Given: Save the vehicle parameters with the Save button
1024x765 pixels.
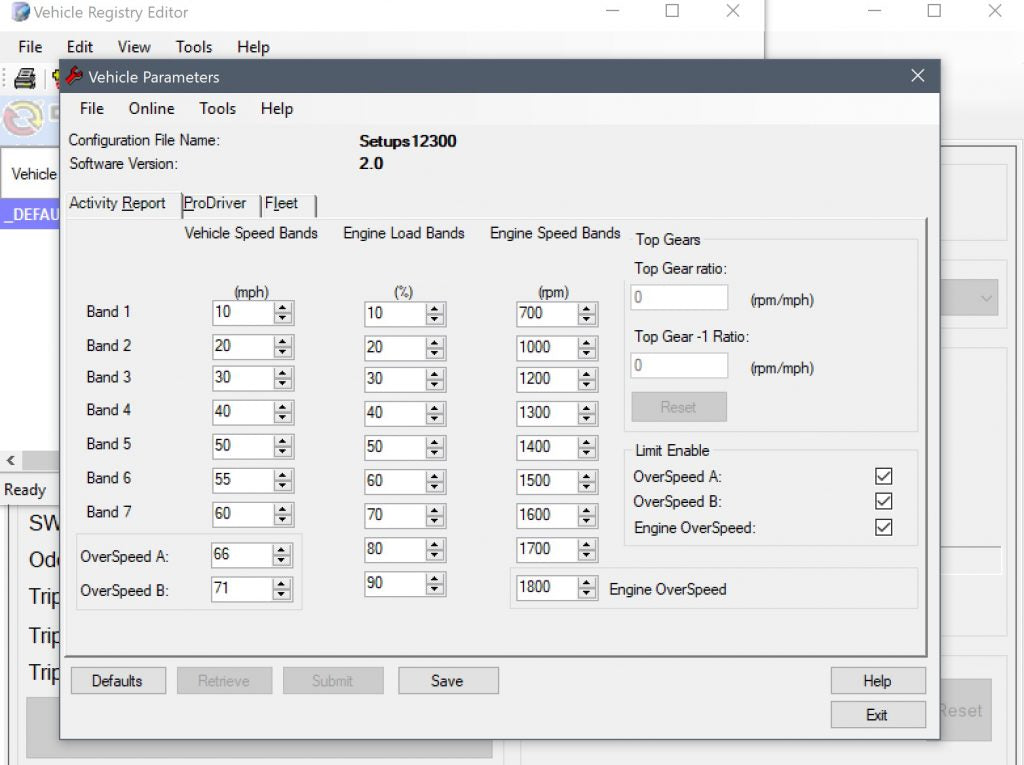Looking at the screenshot, I should click(x=448, y=680).
